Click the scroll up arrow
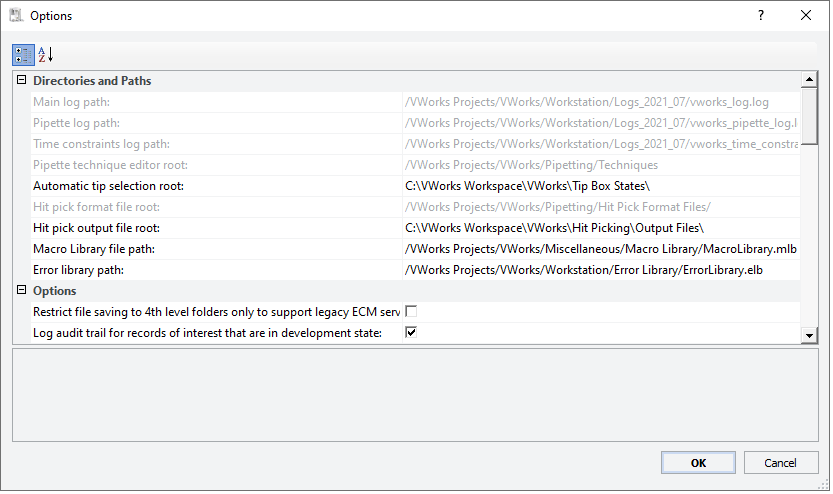The image size is (833, 494). (809, 80)
